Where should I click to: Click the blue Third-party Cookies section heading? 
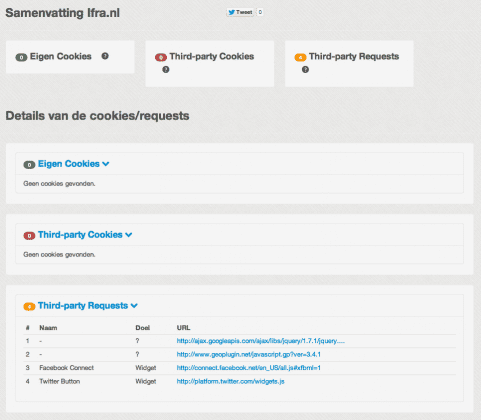pyautogui.click(x=80, y=235)
